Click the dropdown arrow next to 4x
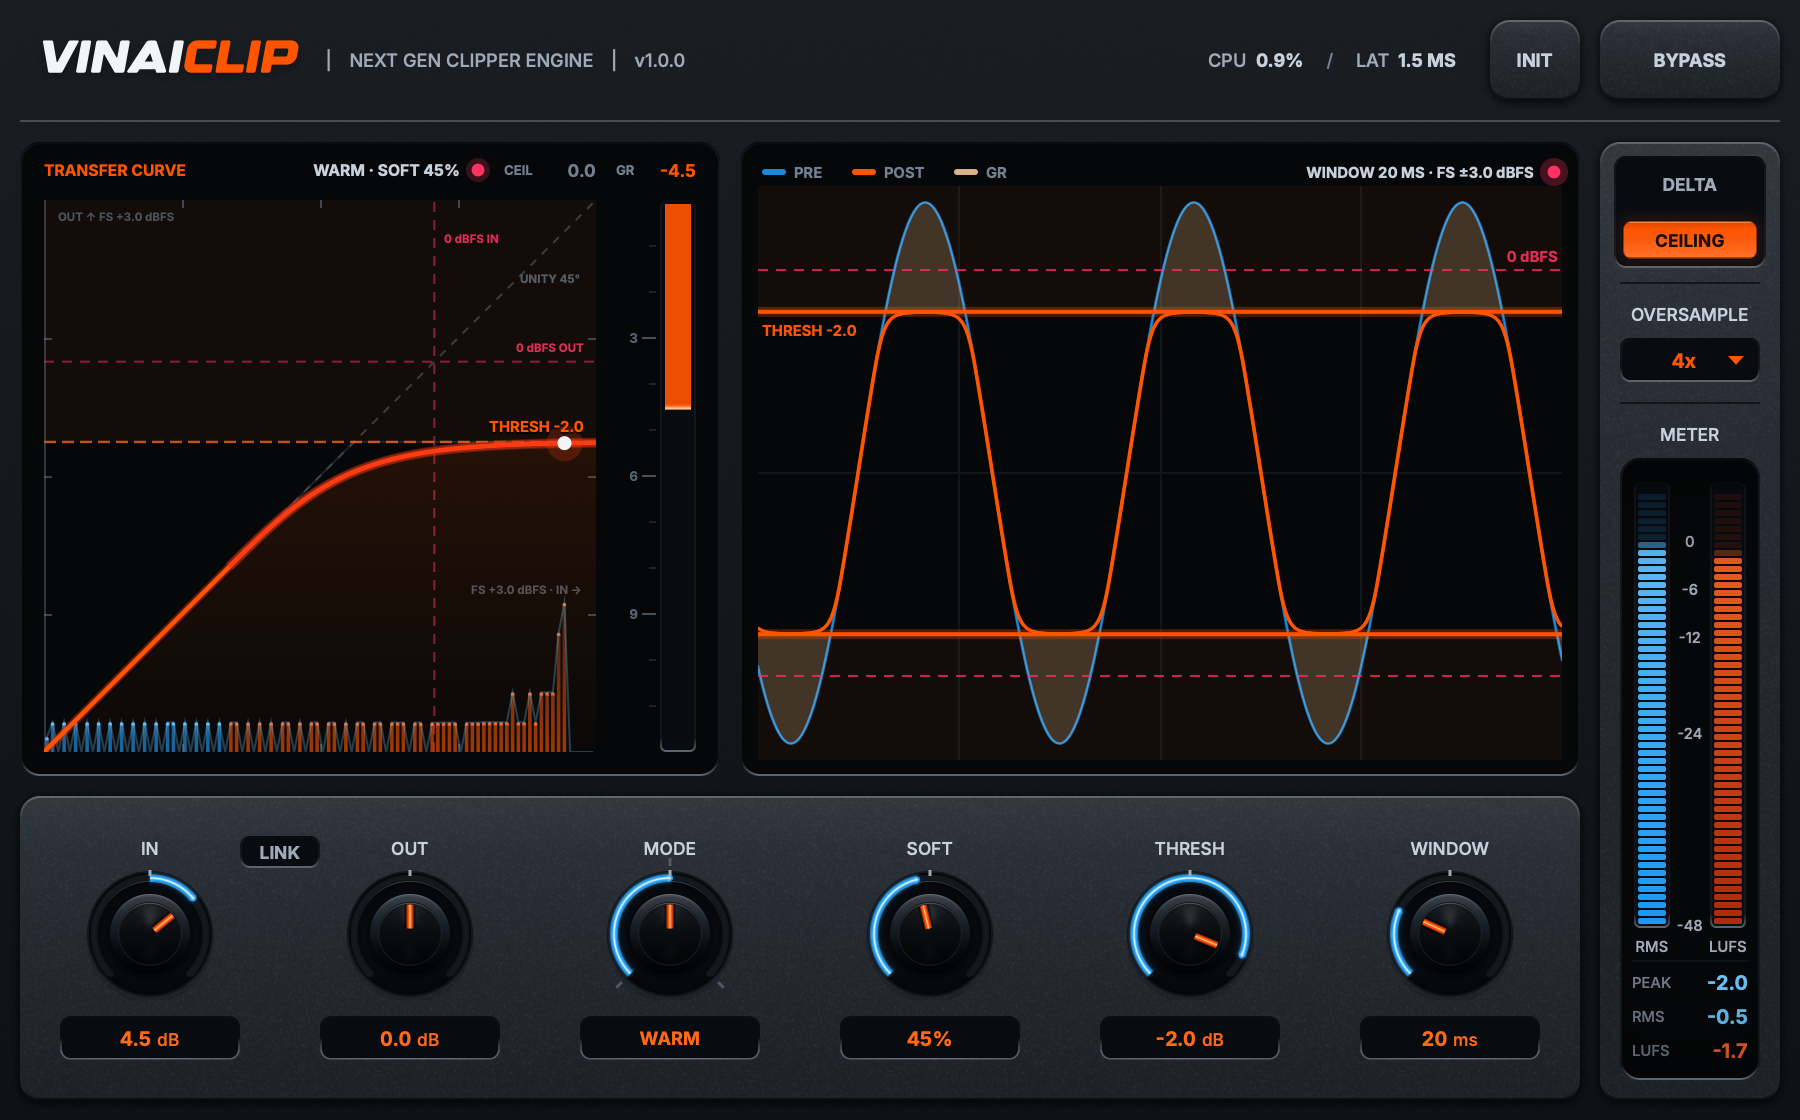This screenshot has height=1120, width=1800. (1736, 360)
